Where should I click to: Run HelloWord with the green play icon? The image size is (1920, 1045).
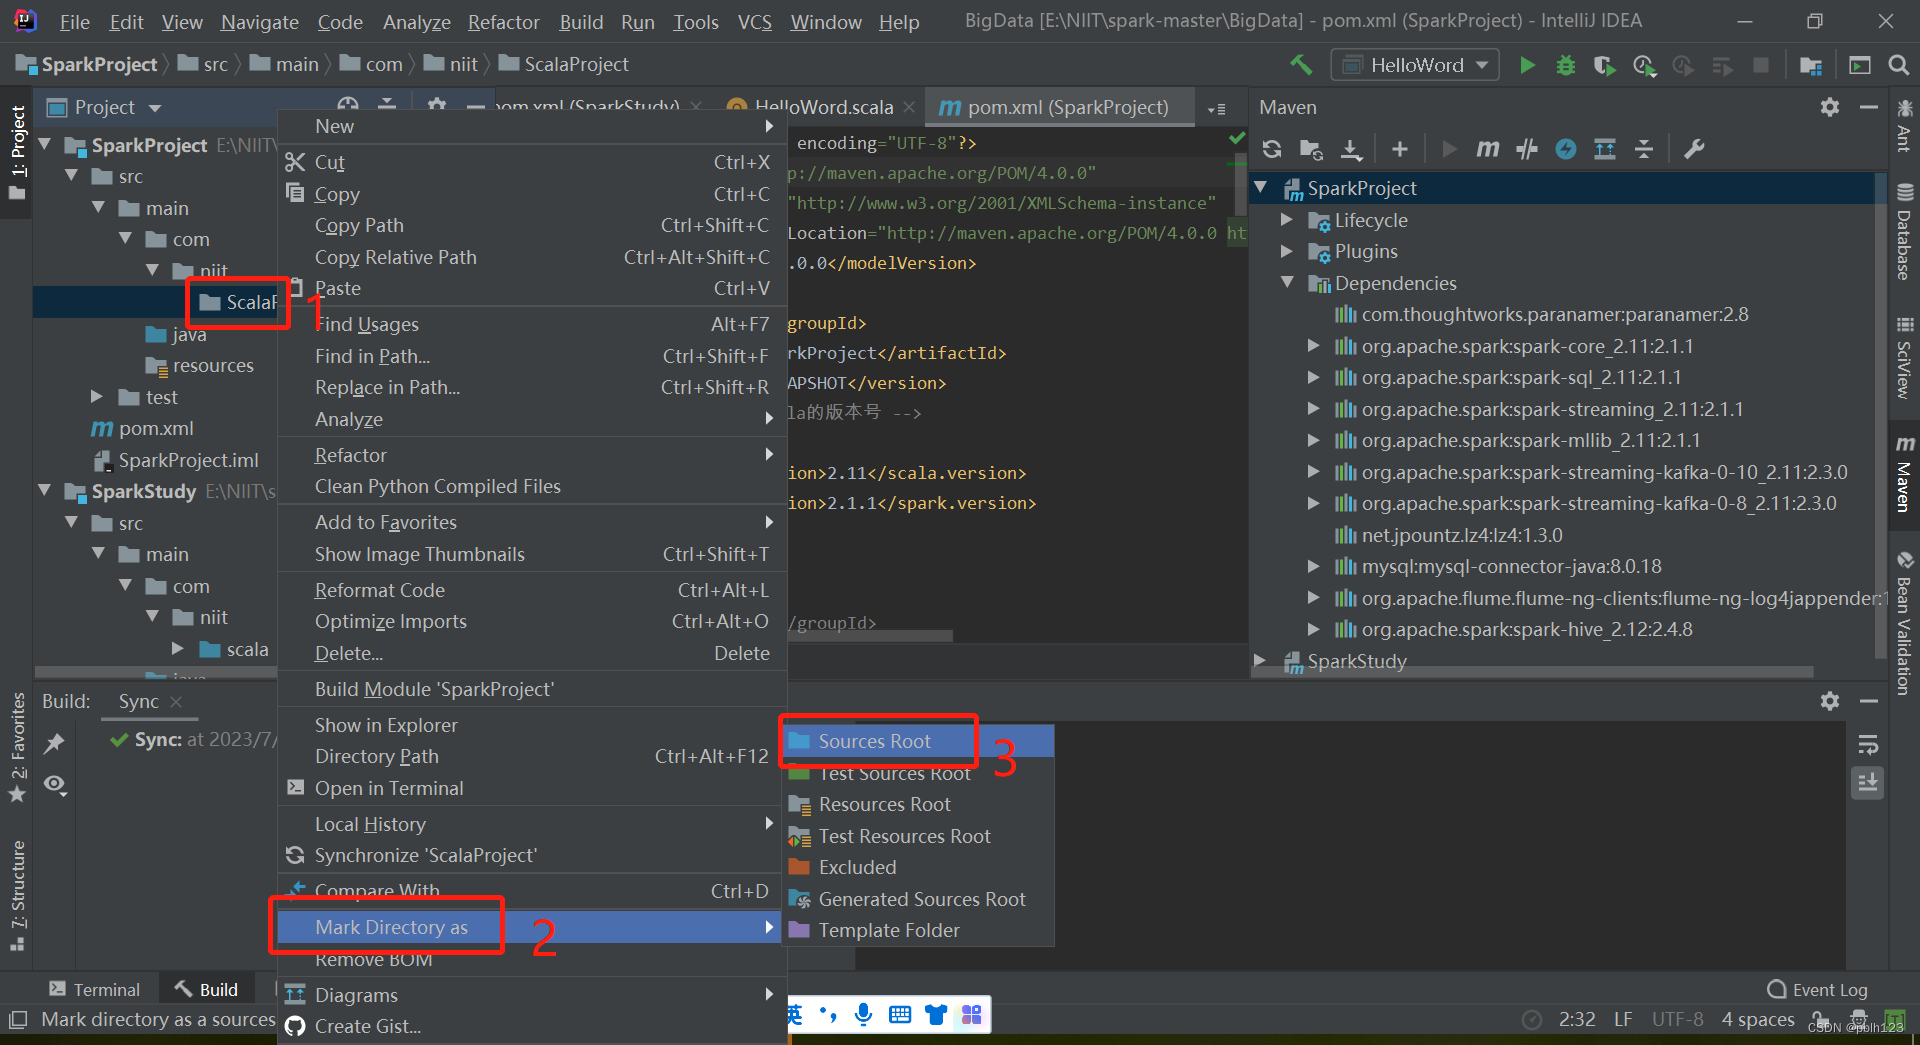point(1527,65)
